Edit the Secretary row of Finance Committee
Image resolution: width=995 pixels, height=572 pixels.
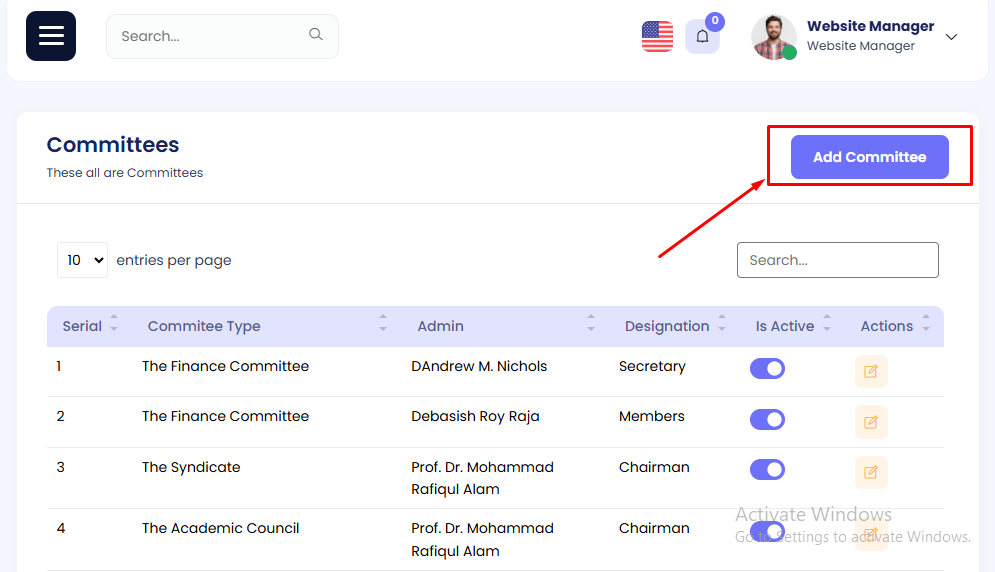point(871,371)
